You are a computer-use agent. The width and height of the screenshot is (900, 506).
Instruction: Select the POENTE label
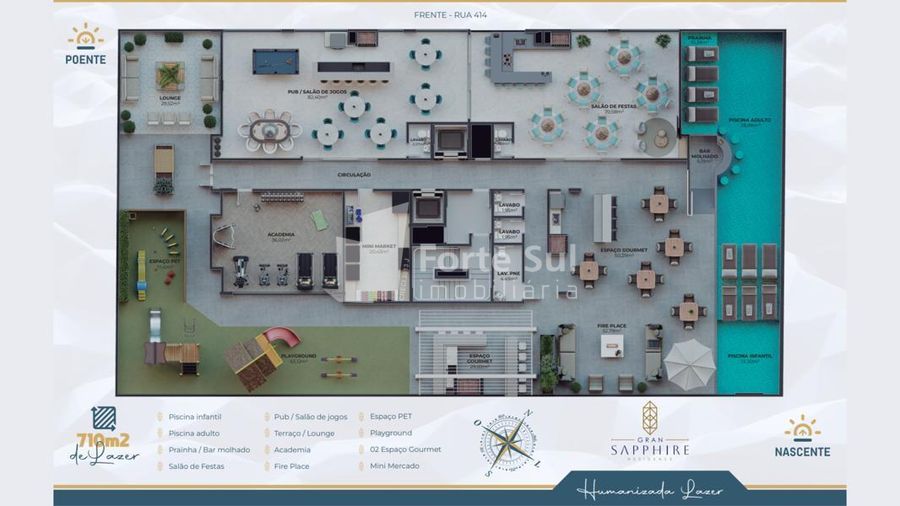click(86, 60)
